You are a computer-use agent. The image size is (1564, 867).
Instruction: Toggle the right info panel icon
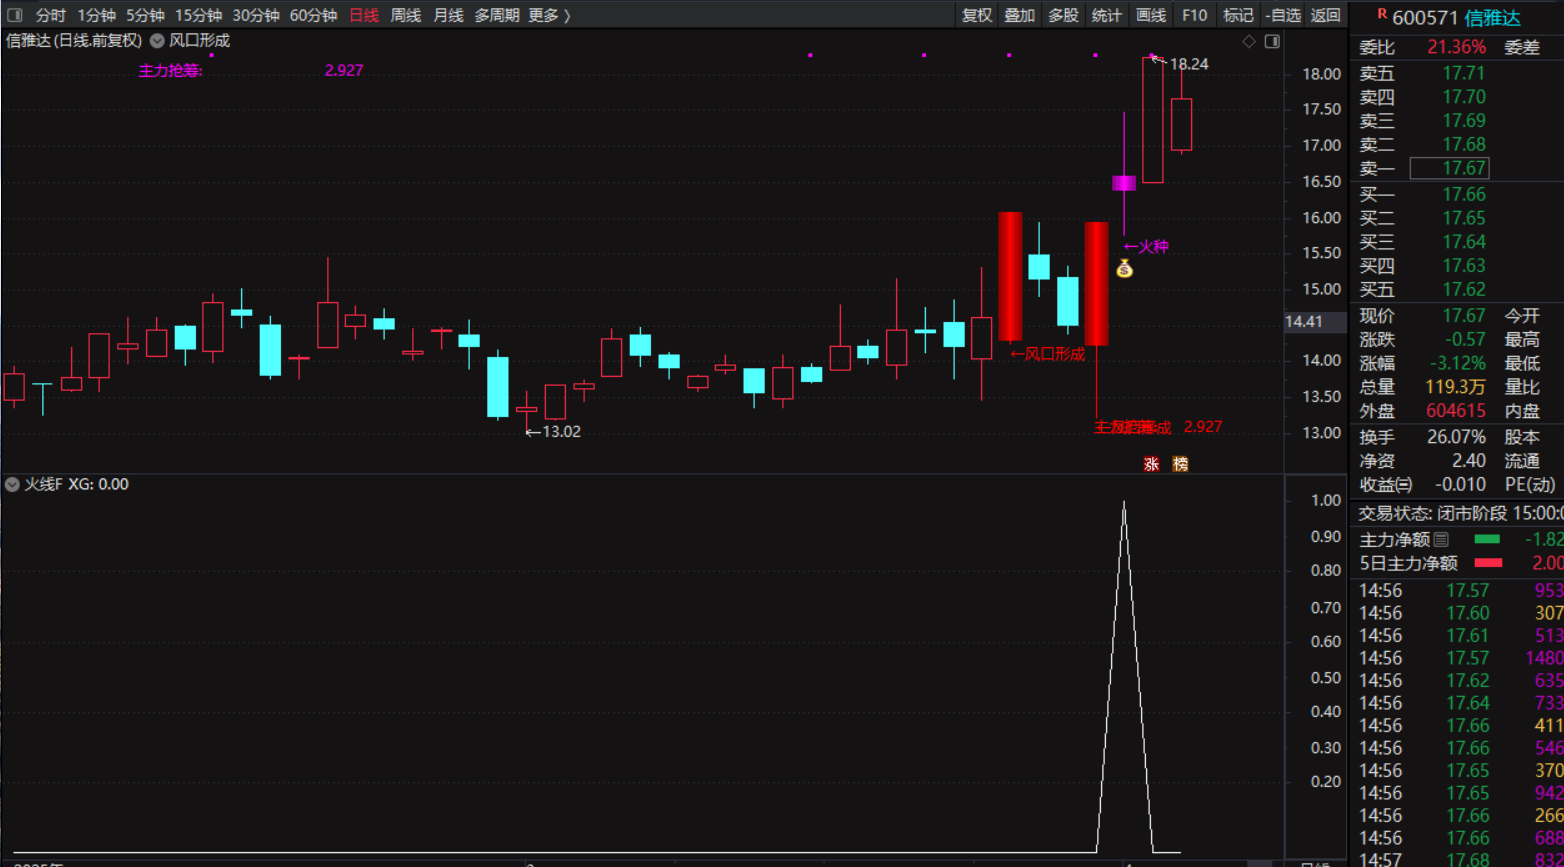pos(1272,41)
